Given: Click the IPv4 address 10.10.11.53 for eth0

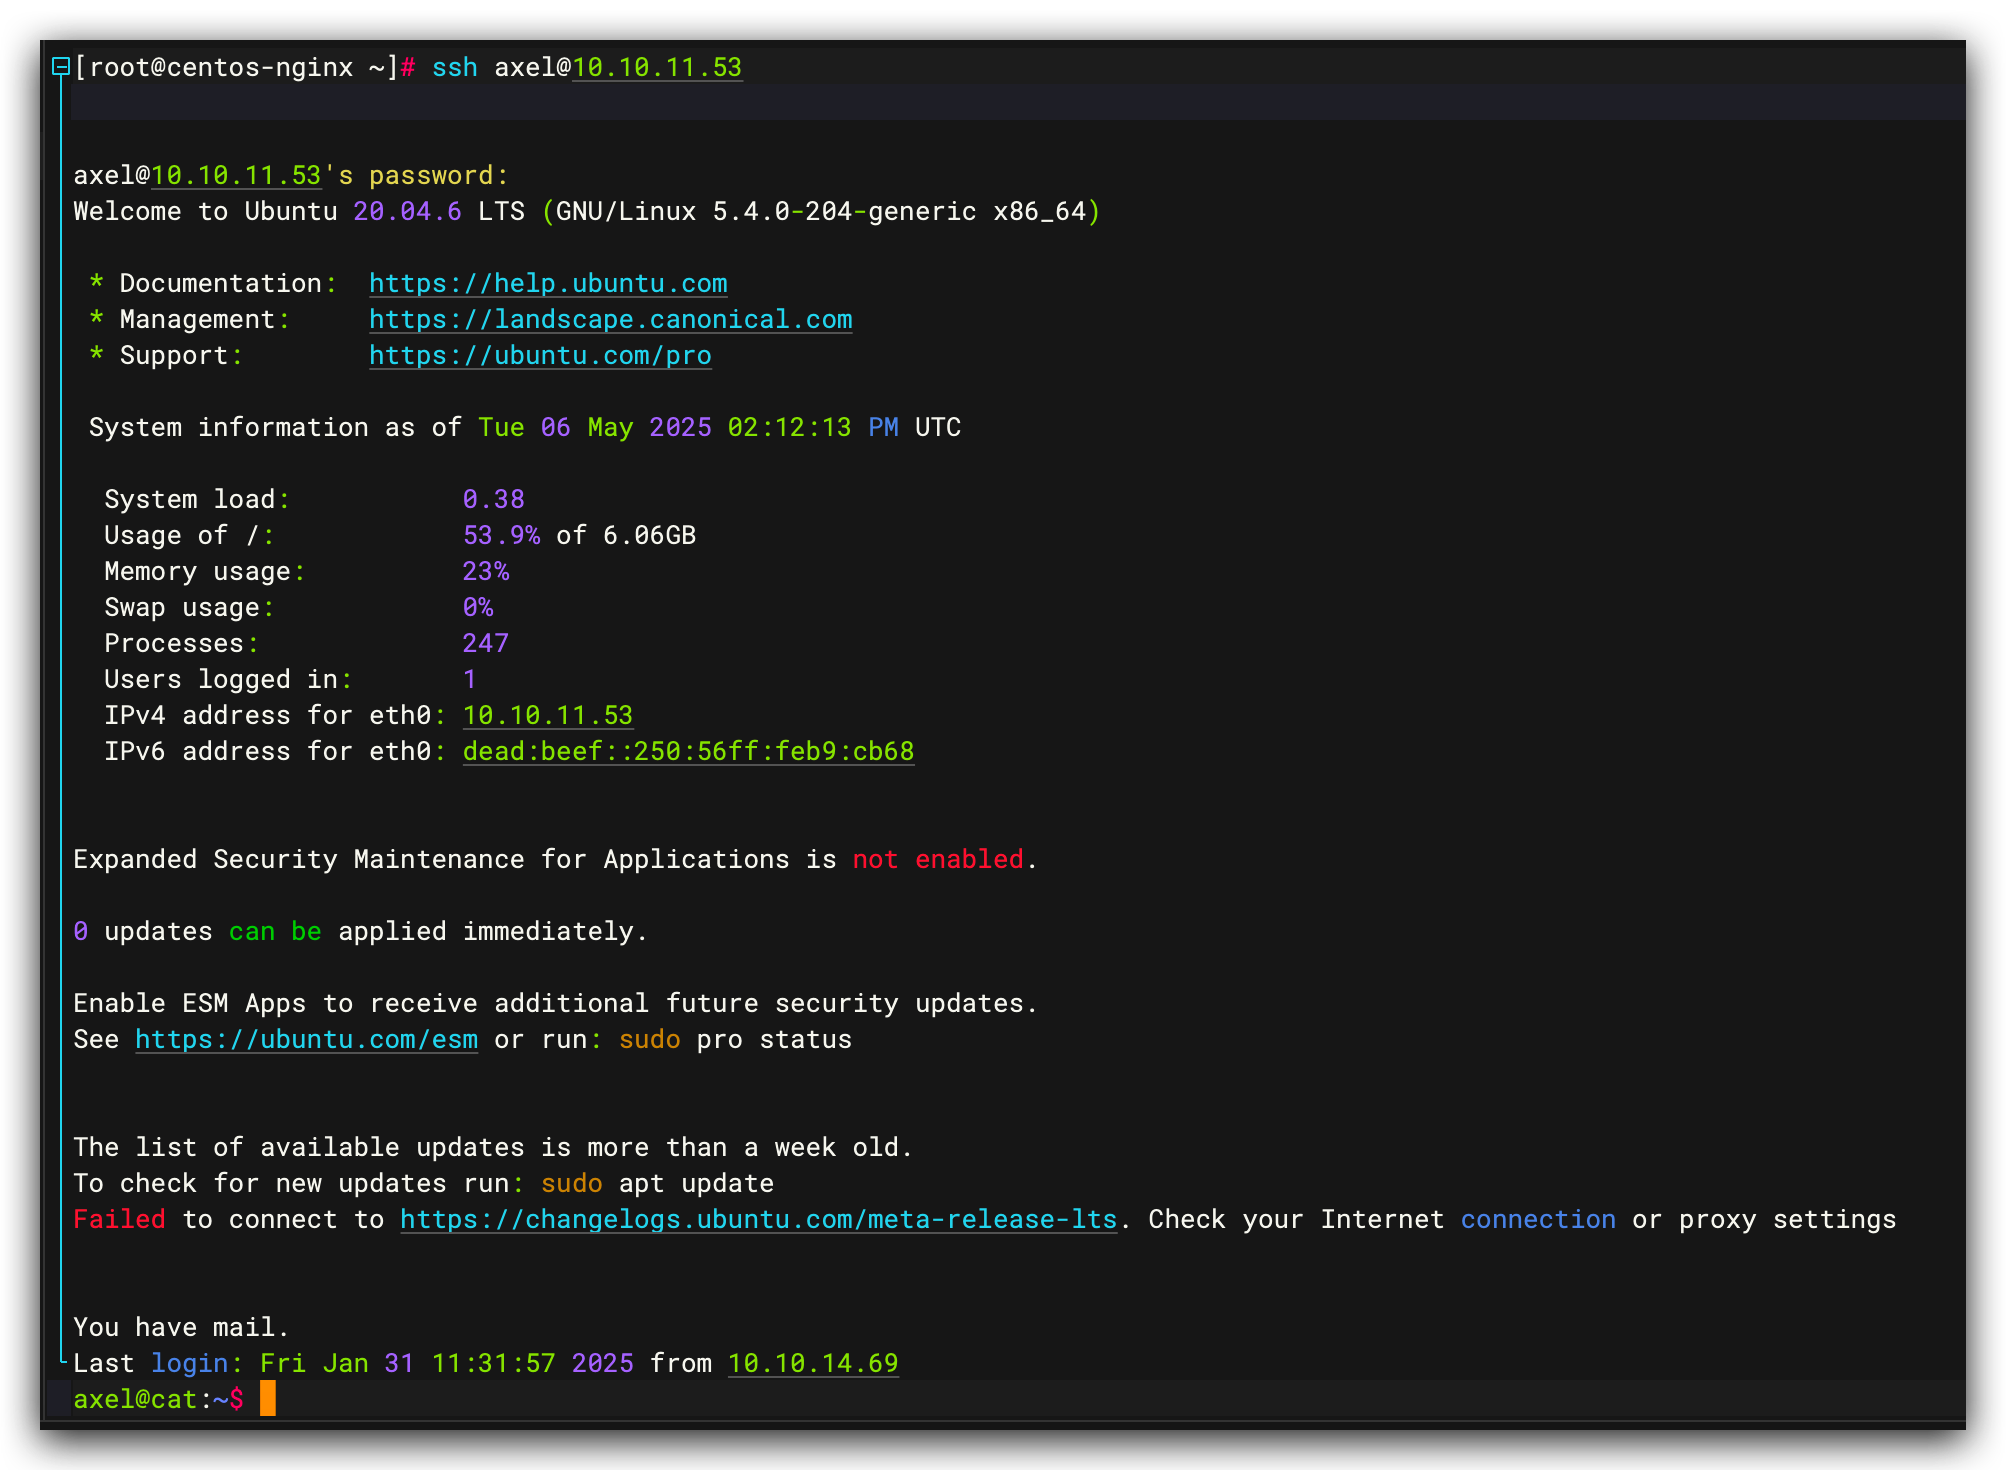Looking at the screenshot, I should [547, 716].
